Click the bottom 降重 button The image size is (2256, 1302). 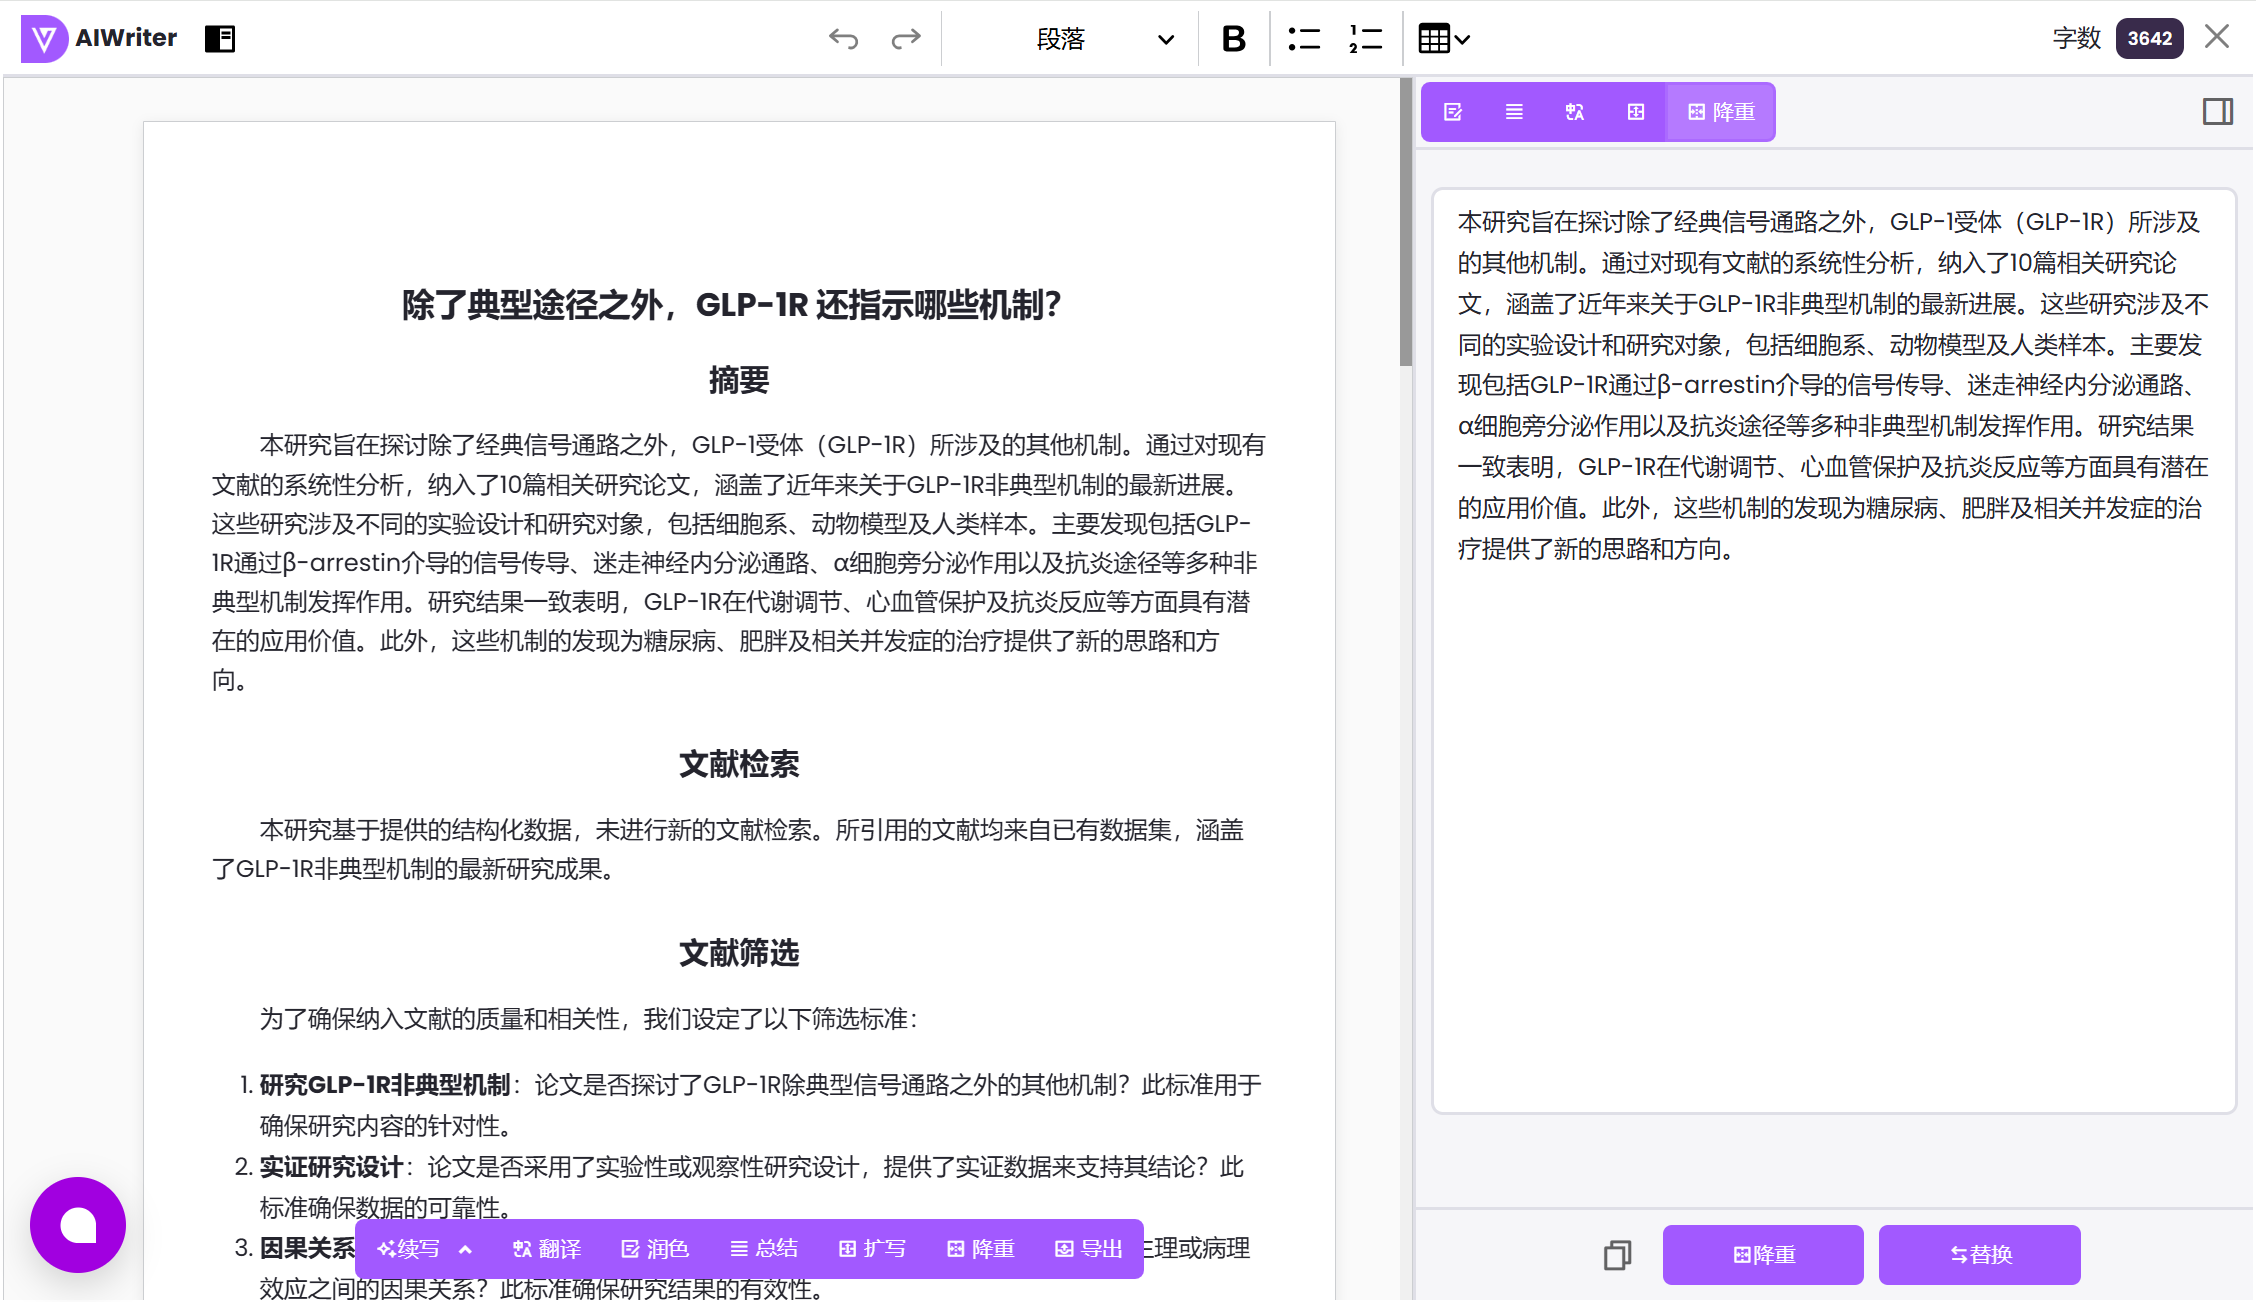[1763, 1255]
